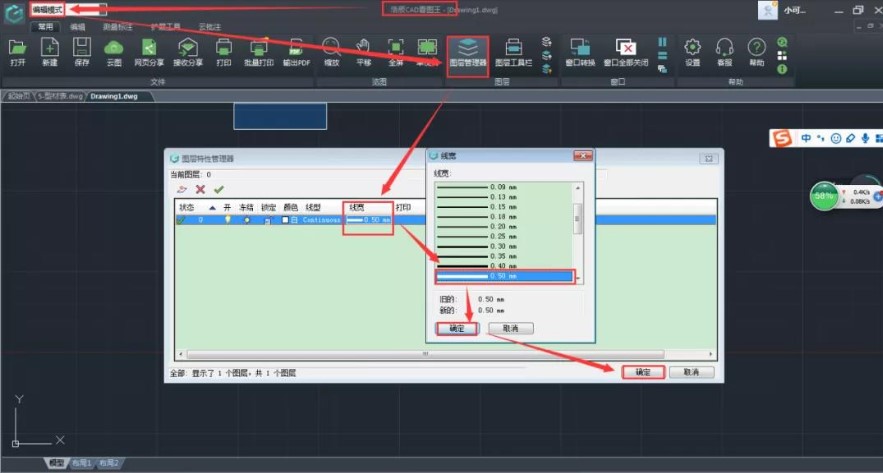Screen dimensions: 883x473
Task: Toggle layer 0 on/off lightbulb
Action: 228,220
